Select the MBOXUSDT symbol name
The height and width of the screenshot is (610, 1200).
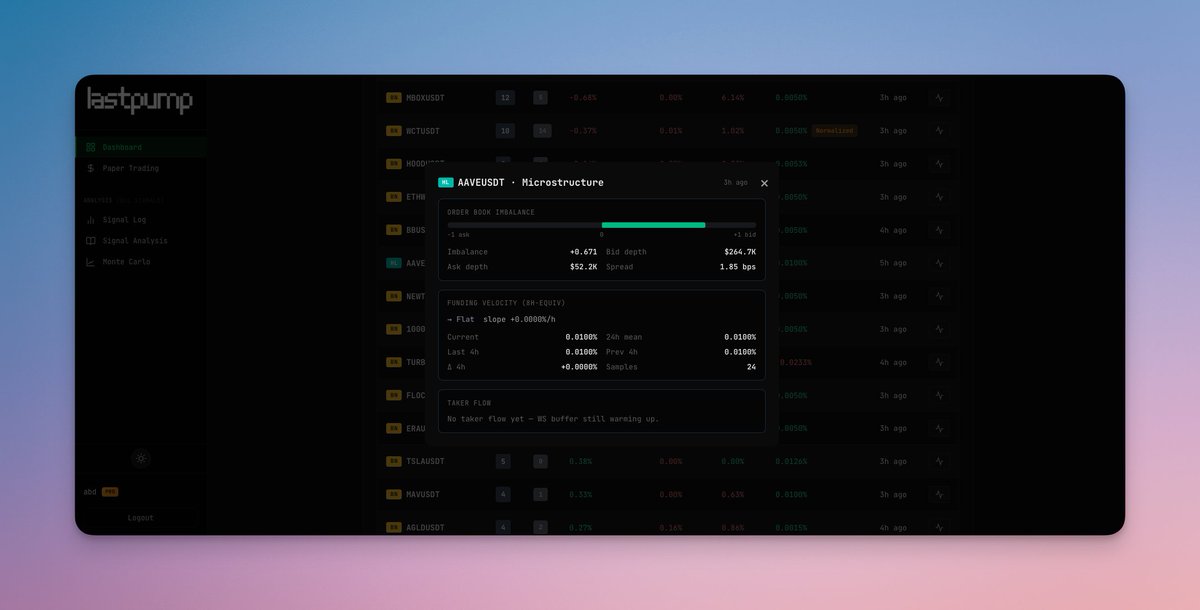(425, 98)
